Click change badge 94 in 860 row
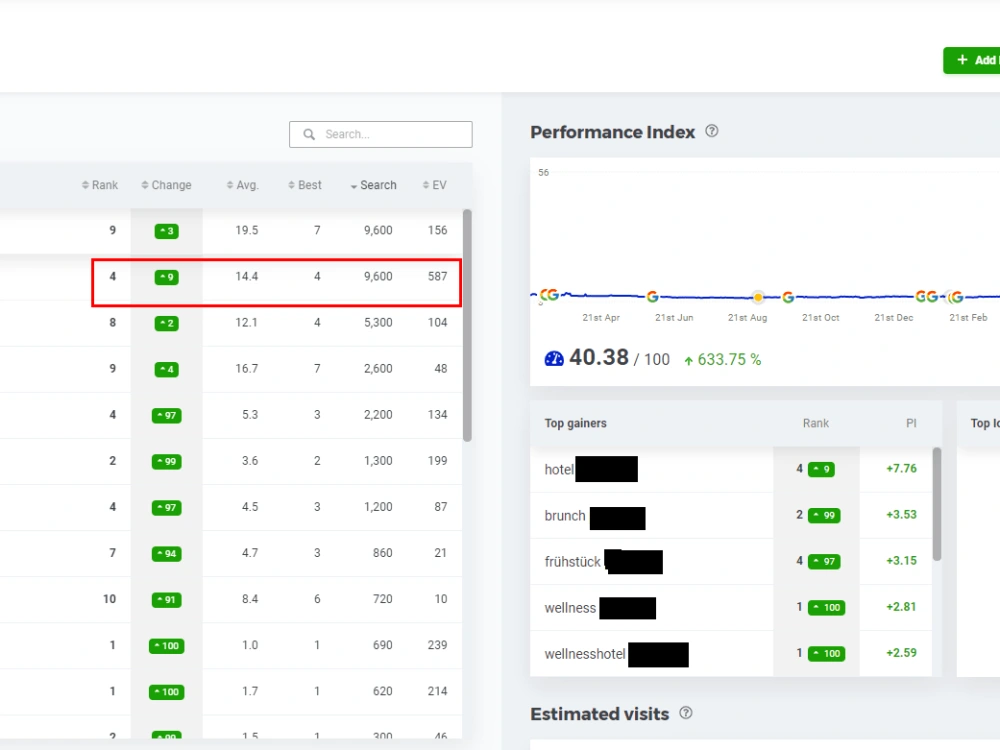This screenshot has height=750, width=1000. (x=166, y=554)
